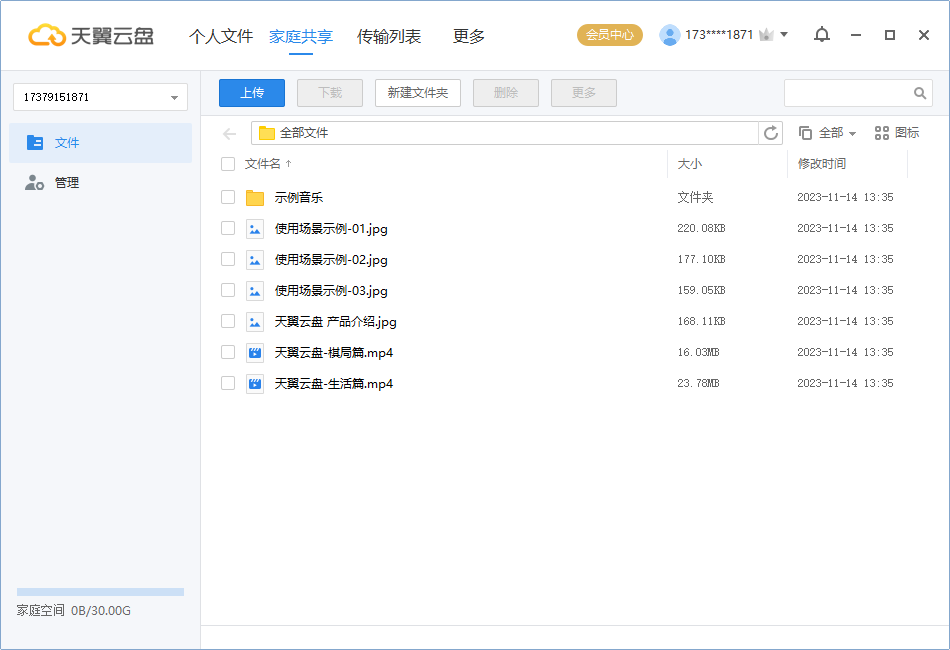Click the 新建文件夹 button
Image resolution: width=950 pixels, height=650 pixels.
point(418,93)
